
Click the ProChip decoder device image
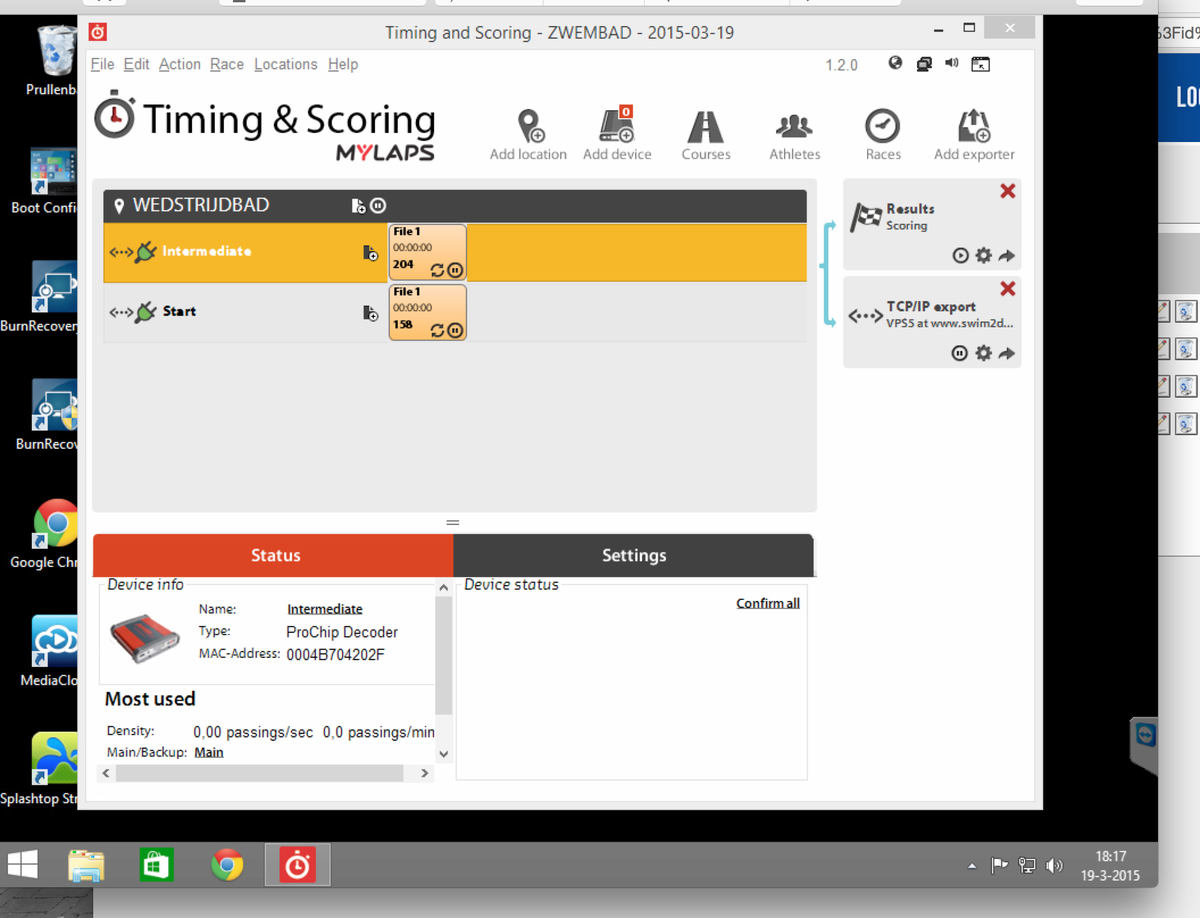(145, 639)
